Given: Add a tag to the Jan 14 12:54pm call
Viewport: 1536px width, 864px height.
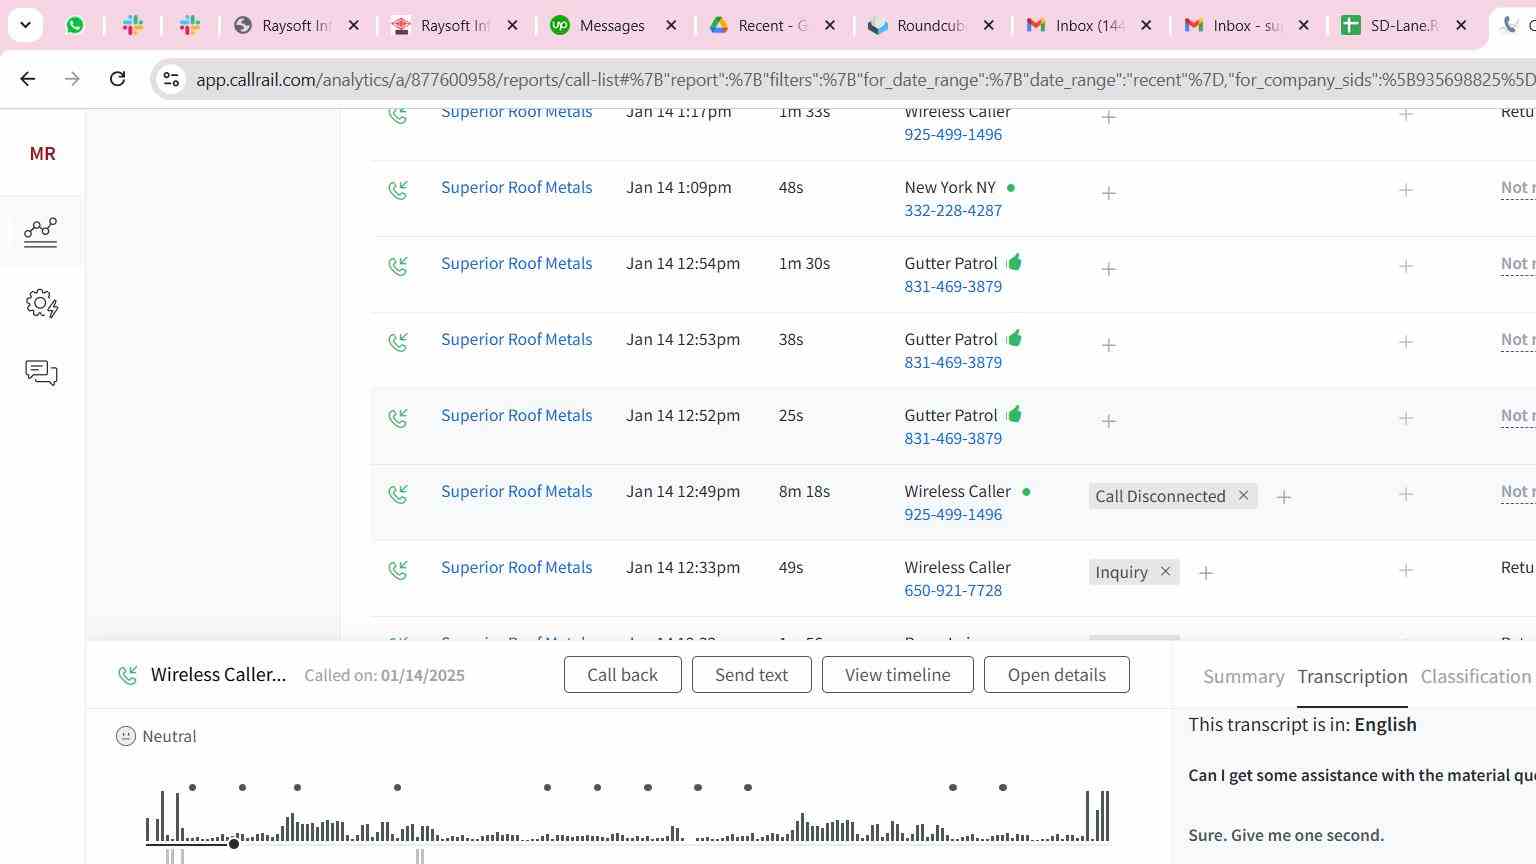Looking at the screenshot, I should pos(1109,269).
